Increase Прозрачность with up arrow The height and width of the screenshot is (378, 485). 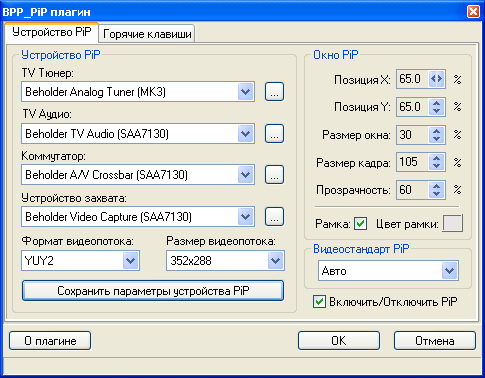437,186
